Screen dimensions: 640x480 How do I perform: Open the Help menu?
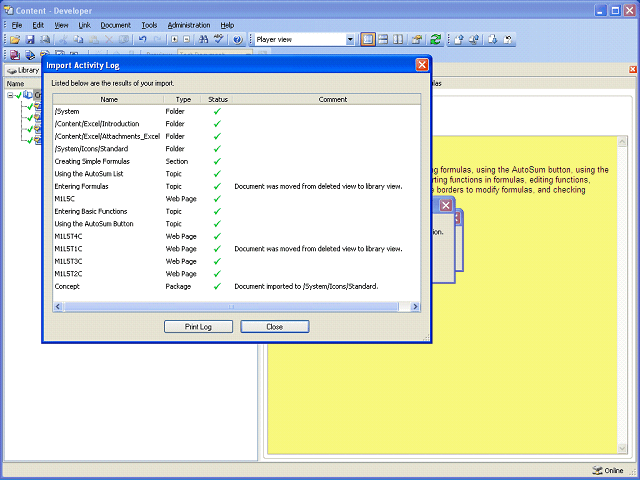227,25
